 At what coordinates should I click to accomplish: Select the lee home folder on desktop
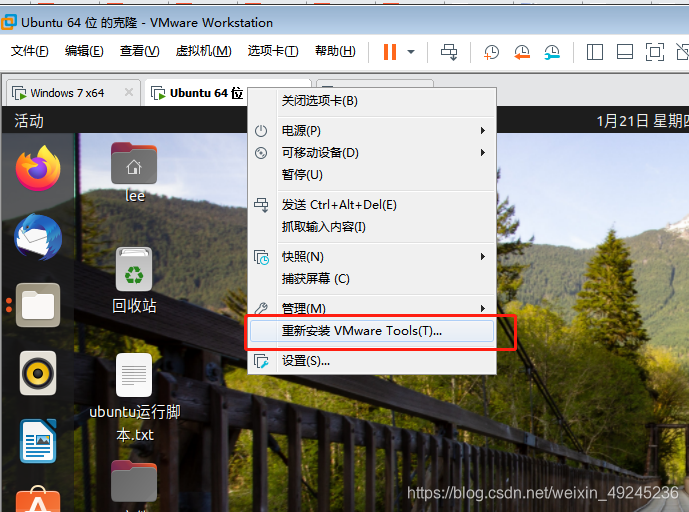coord(134,172)
